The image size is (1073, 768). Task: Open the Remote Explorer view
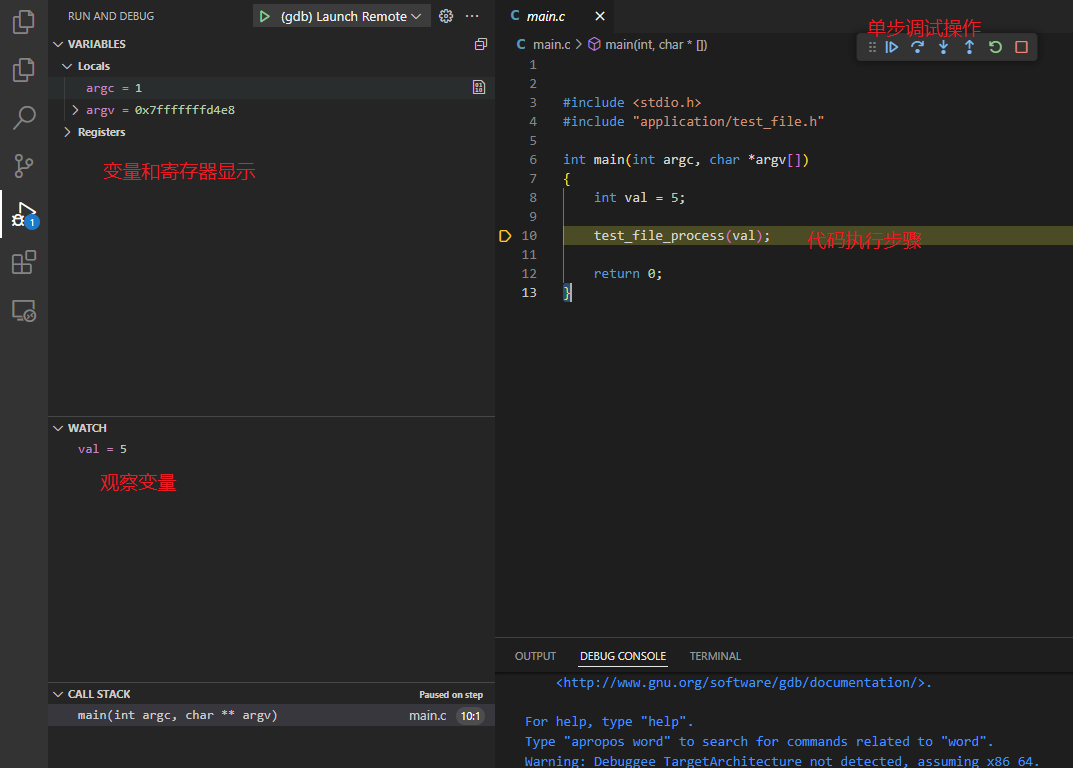pyautogui.click(x=24, y=311)
